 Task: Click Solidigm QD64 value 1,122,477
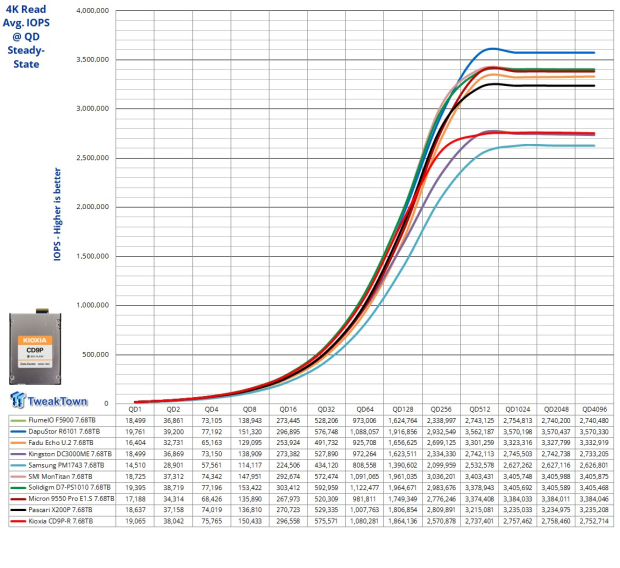(x=365, y=487)
